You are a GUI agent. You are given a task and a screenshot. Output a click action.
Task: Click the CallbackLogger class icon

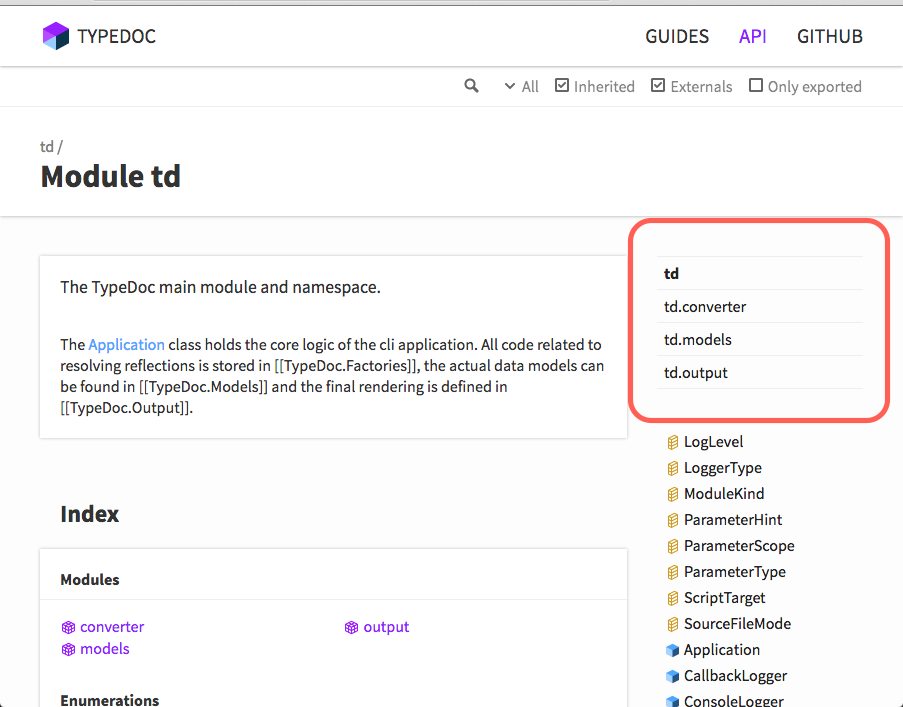click(x=672, y=676)
